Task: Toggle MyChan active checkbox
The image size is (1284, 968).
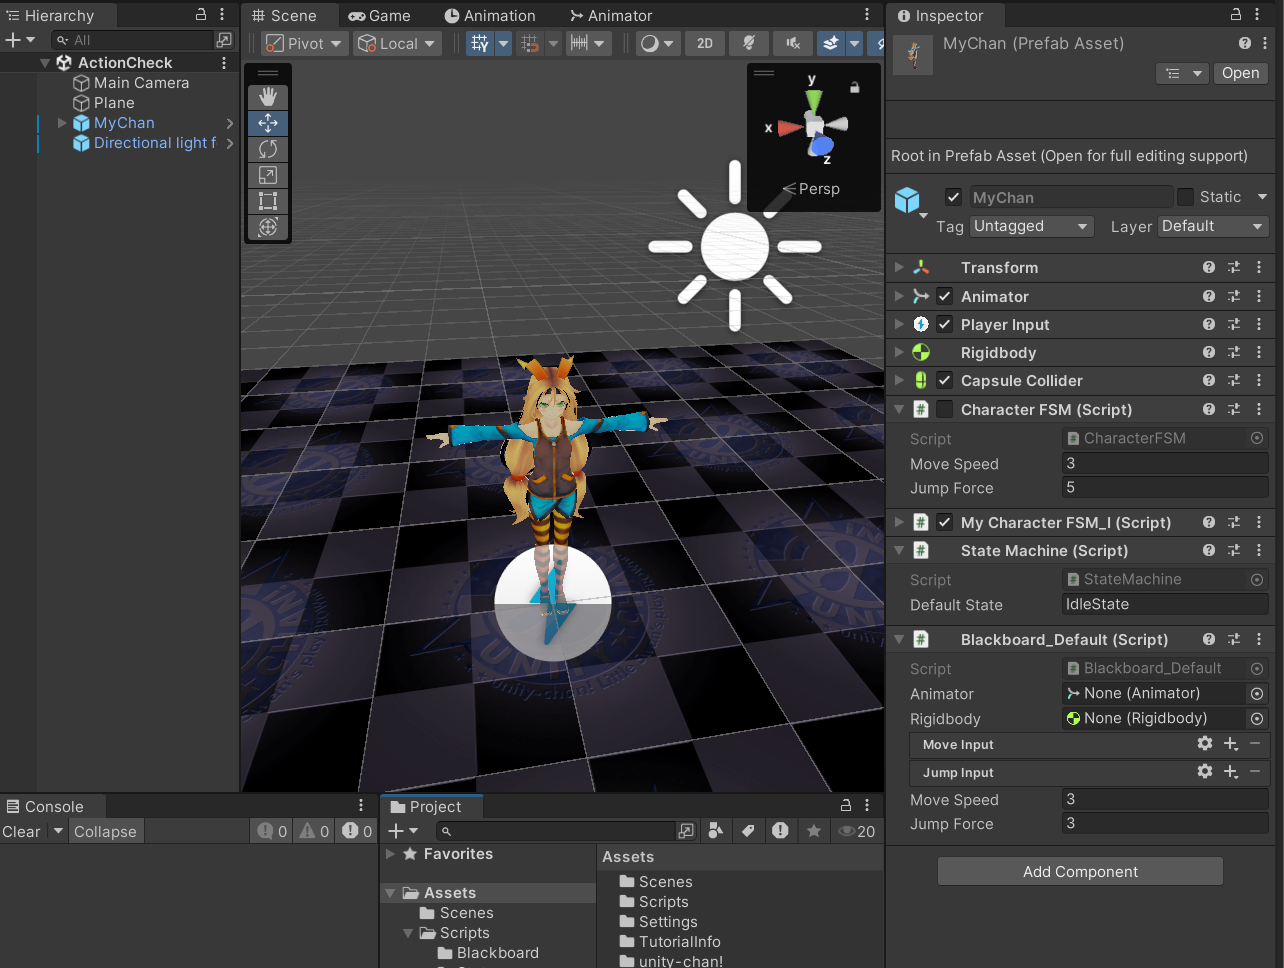Action: pyautogui.click(x=953, y=197)
